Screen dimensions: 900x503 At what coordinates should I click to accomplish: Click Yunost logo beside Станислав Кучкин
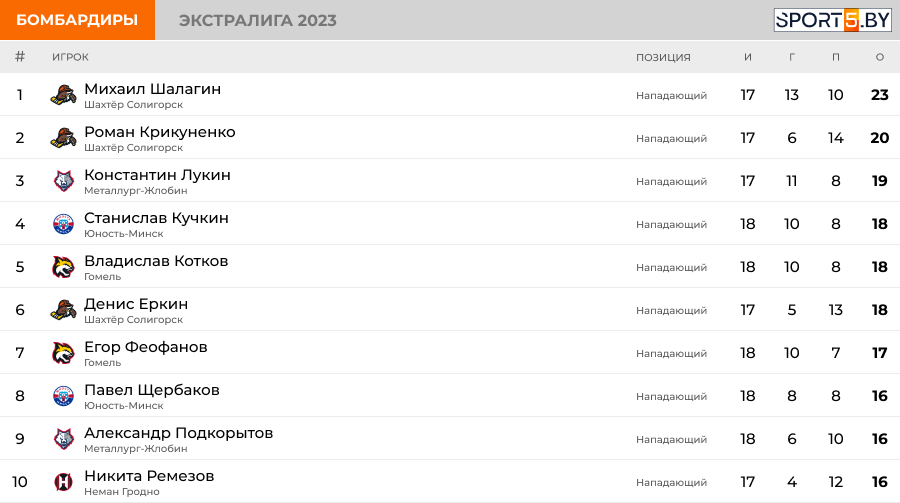pyautogui.click(x=64, y=225)
